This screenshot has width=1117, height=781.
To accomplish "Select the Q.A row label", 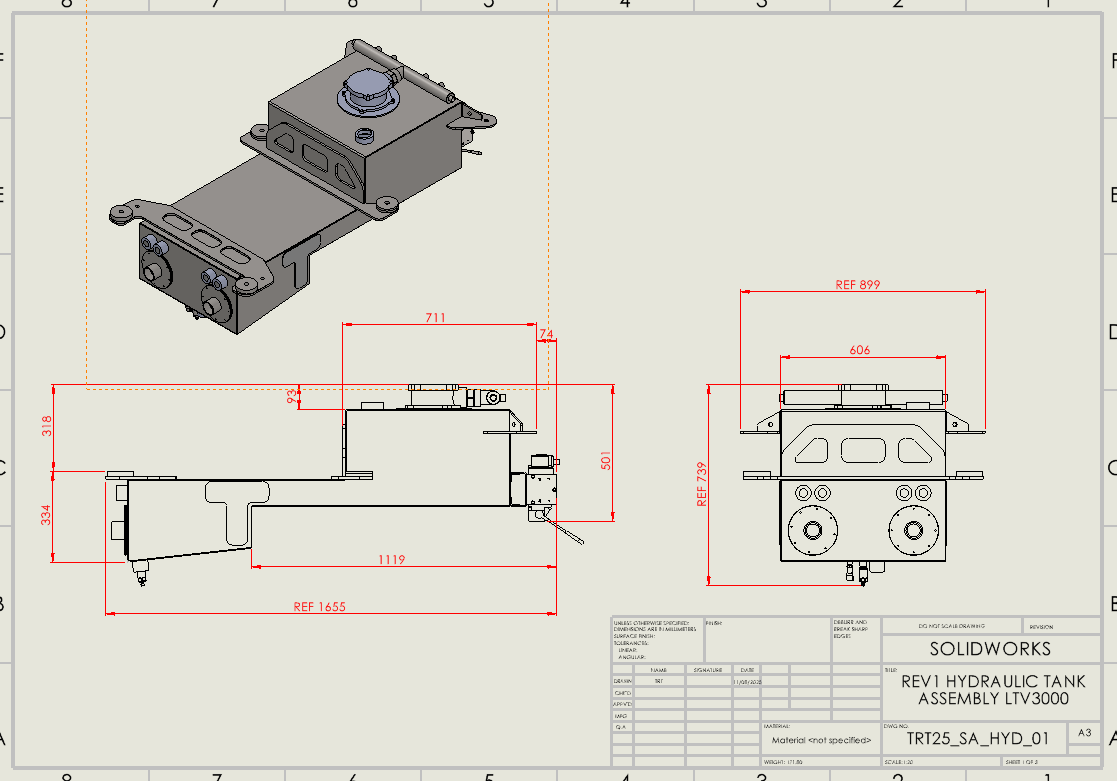I will tap(622, 728).
